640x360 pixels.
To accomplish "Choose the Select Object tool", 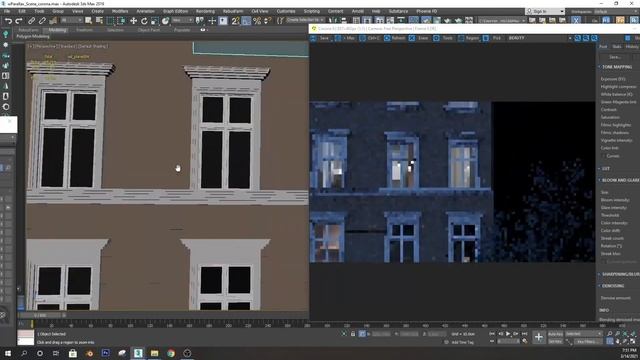I will tap(89, 20).
